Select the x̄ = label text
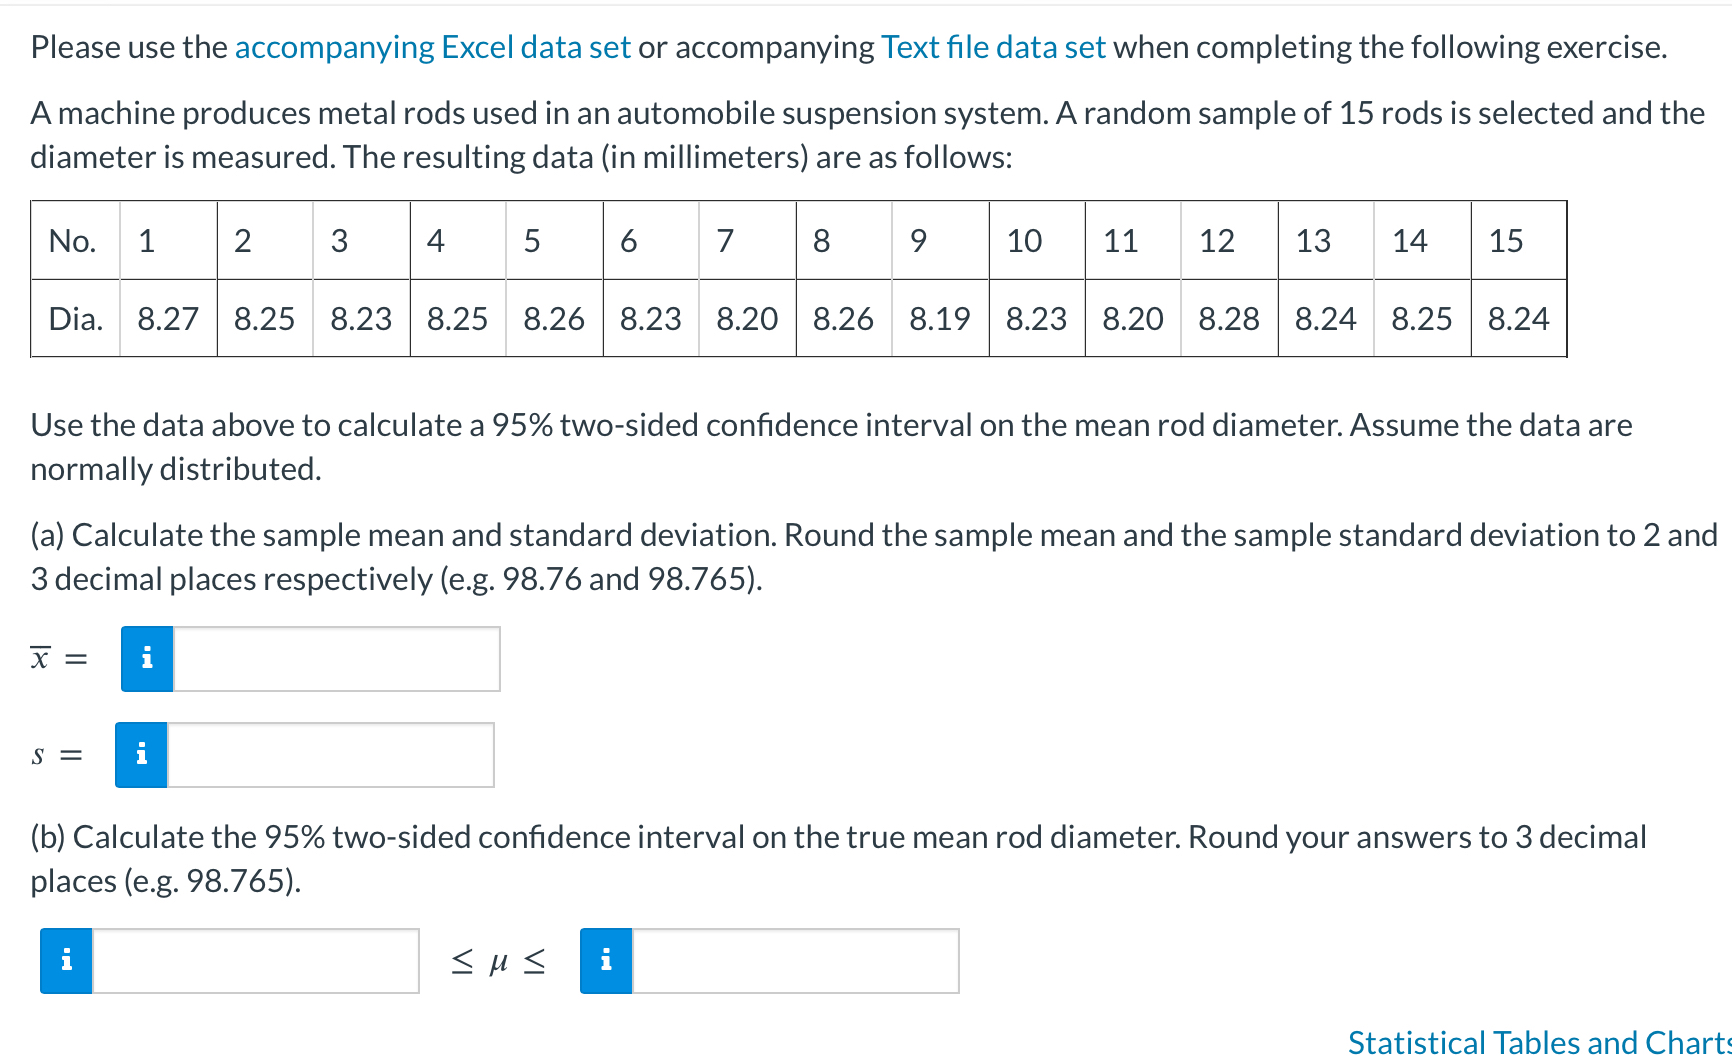 point(56,658)
